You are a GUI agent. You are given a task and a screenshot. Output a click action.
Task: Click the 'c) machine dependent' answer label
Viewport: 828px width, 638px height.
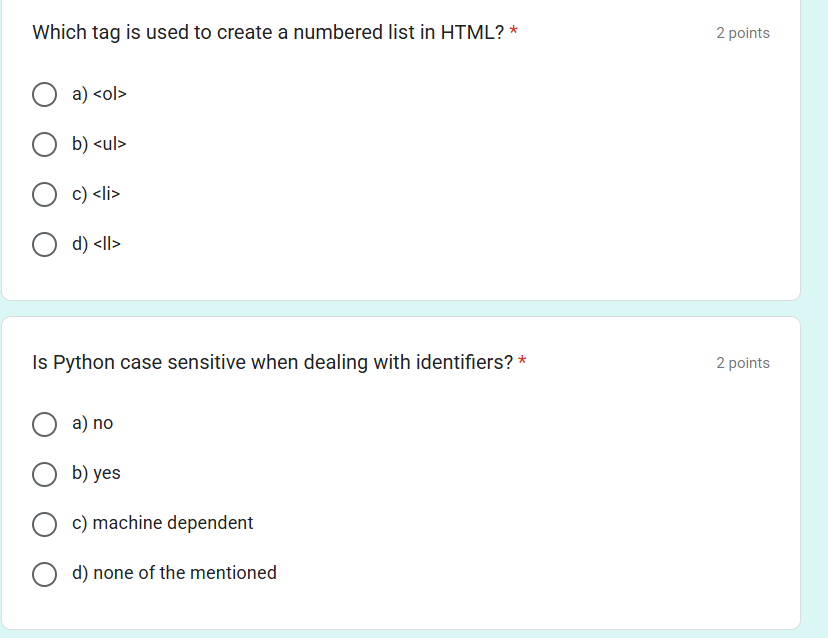click(x=163, y=523)
